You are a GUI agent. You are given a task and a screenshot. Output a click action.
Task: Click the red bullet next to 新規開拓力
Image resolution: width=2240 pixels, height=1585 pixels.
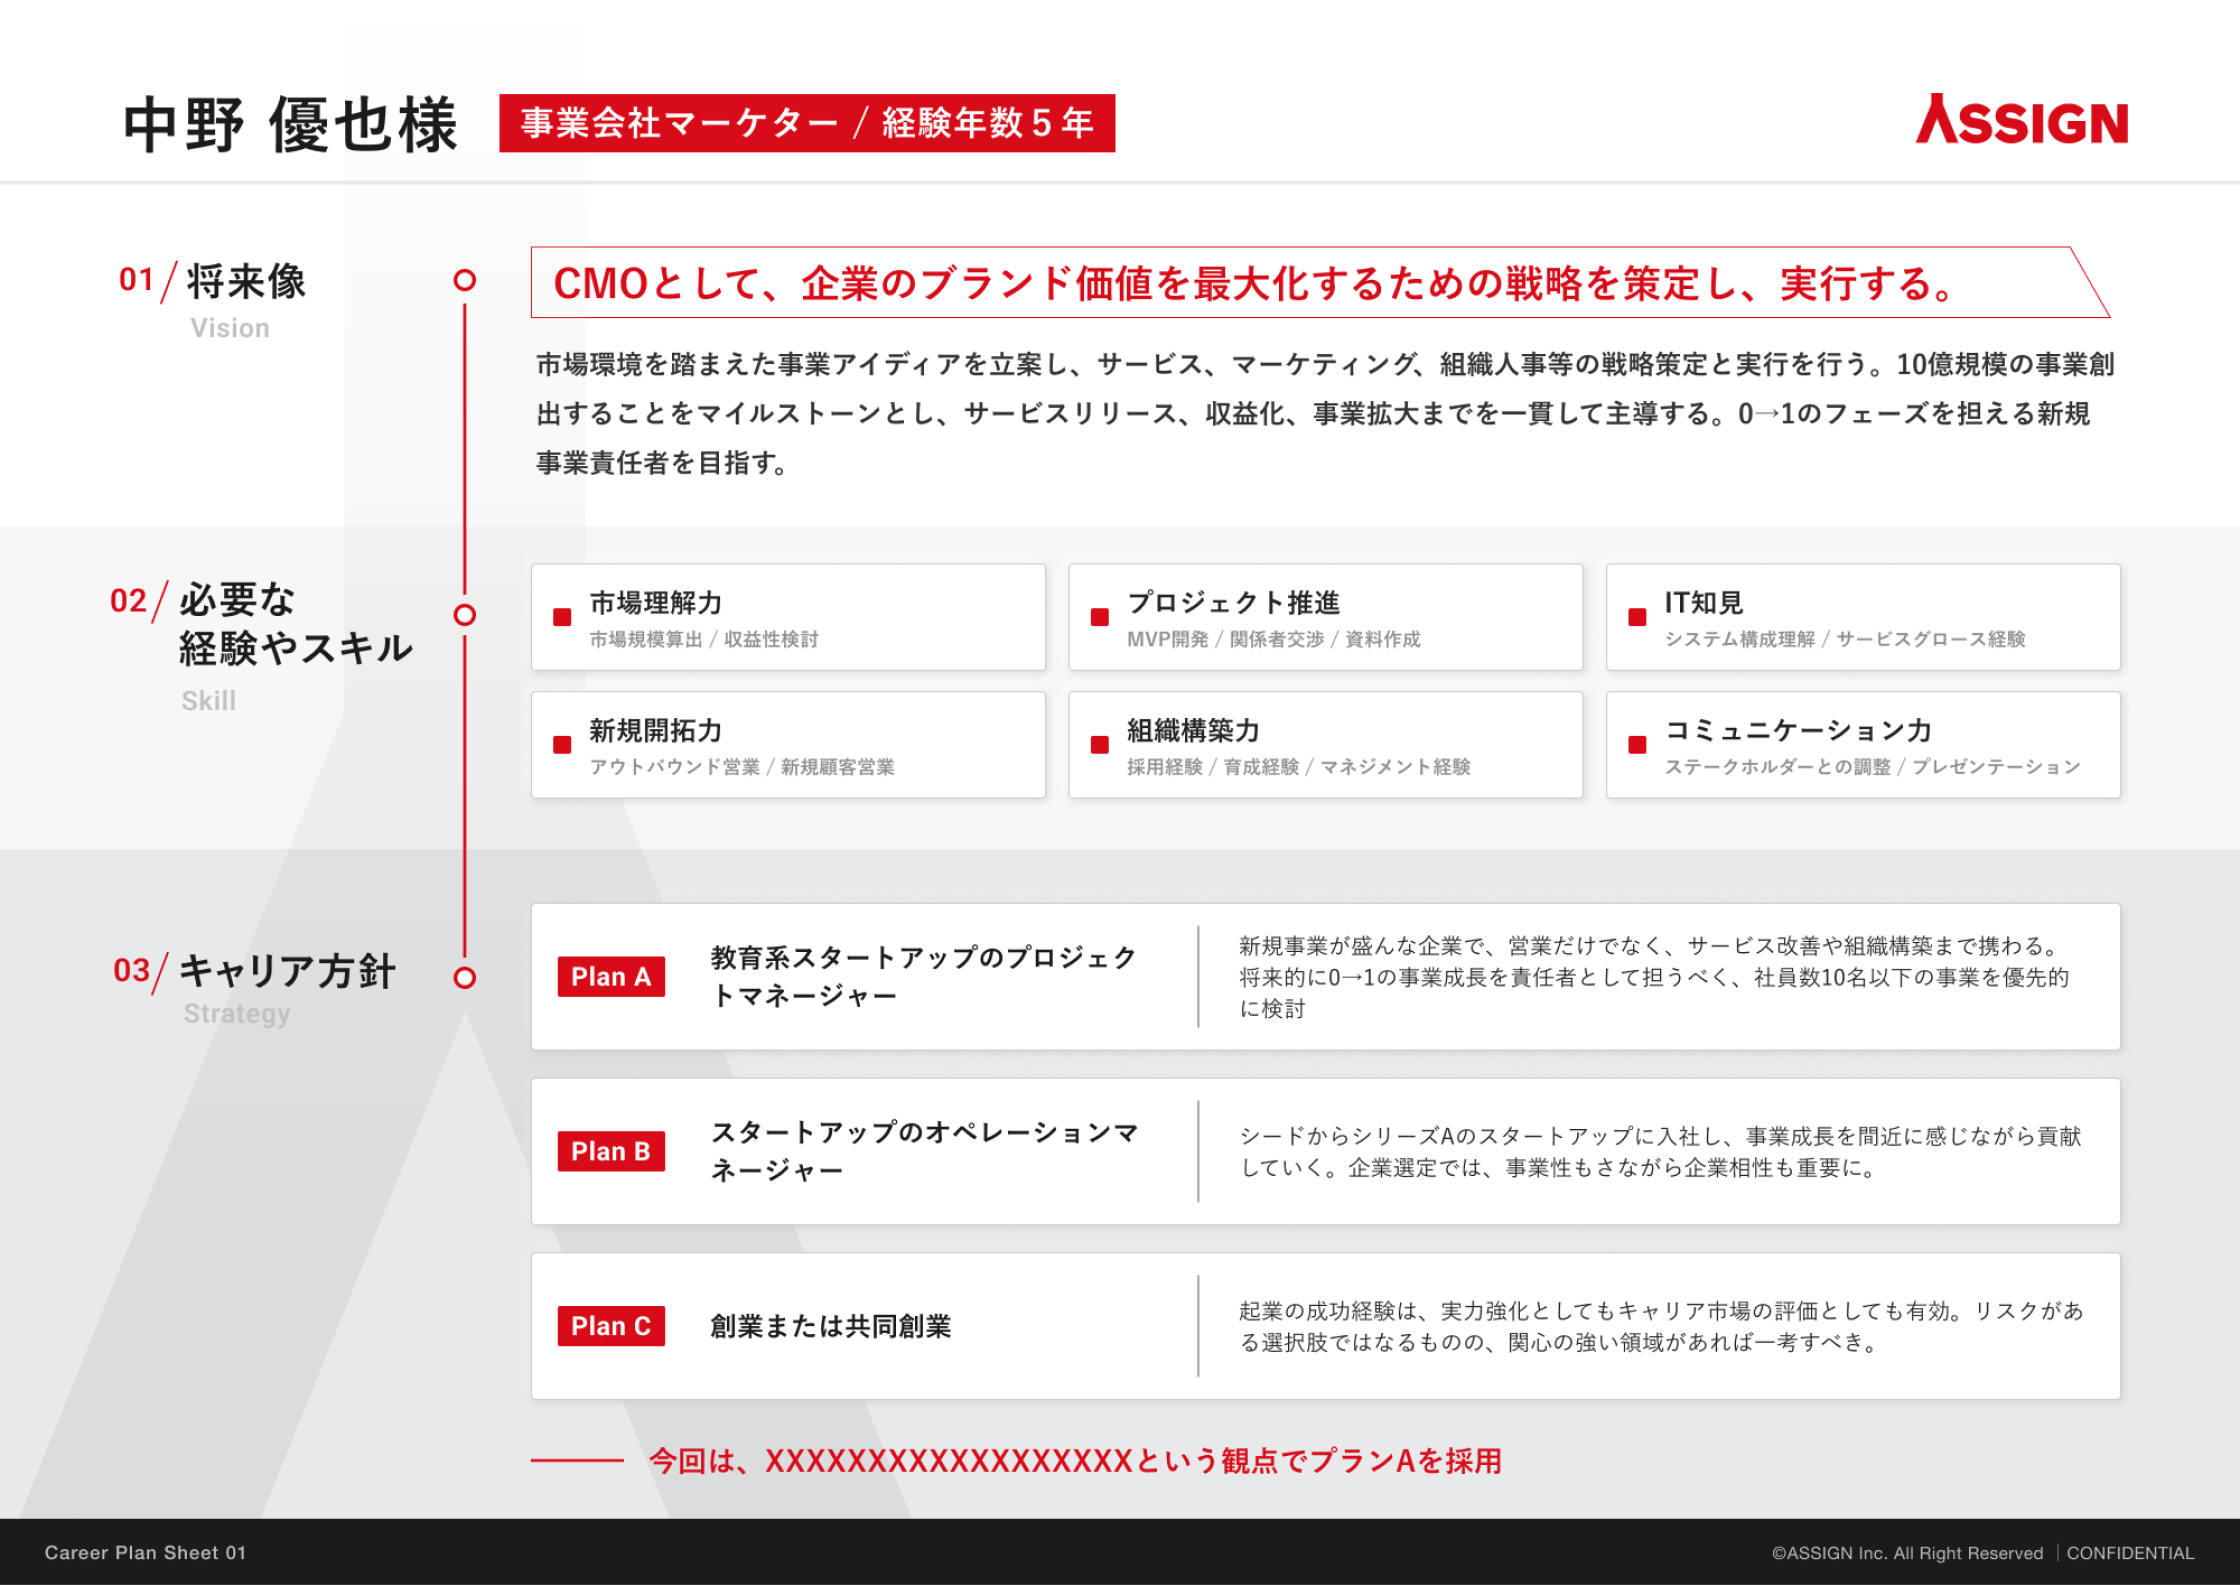point(561,746)
